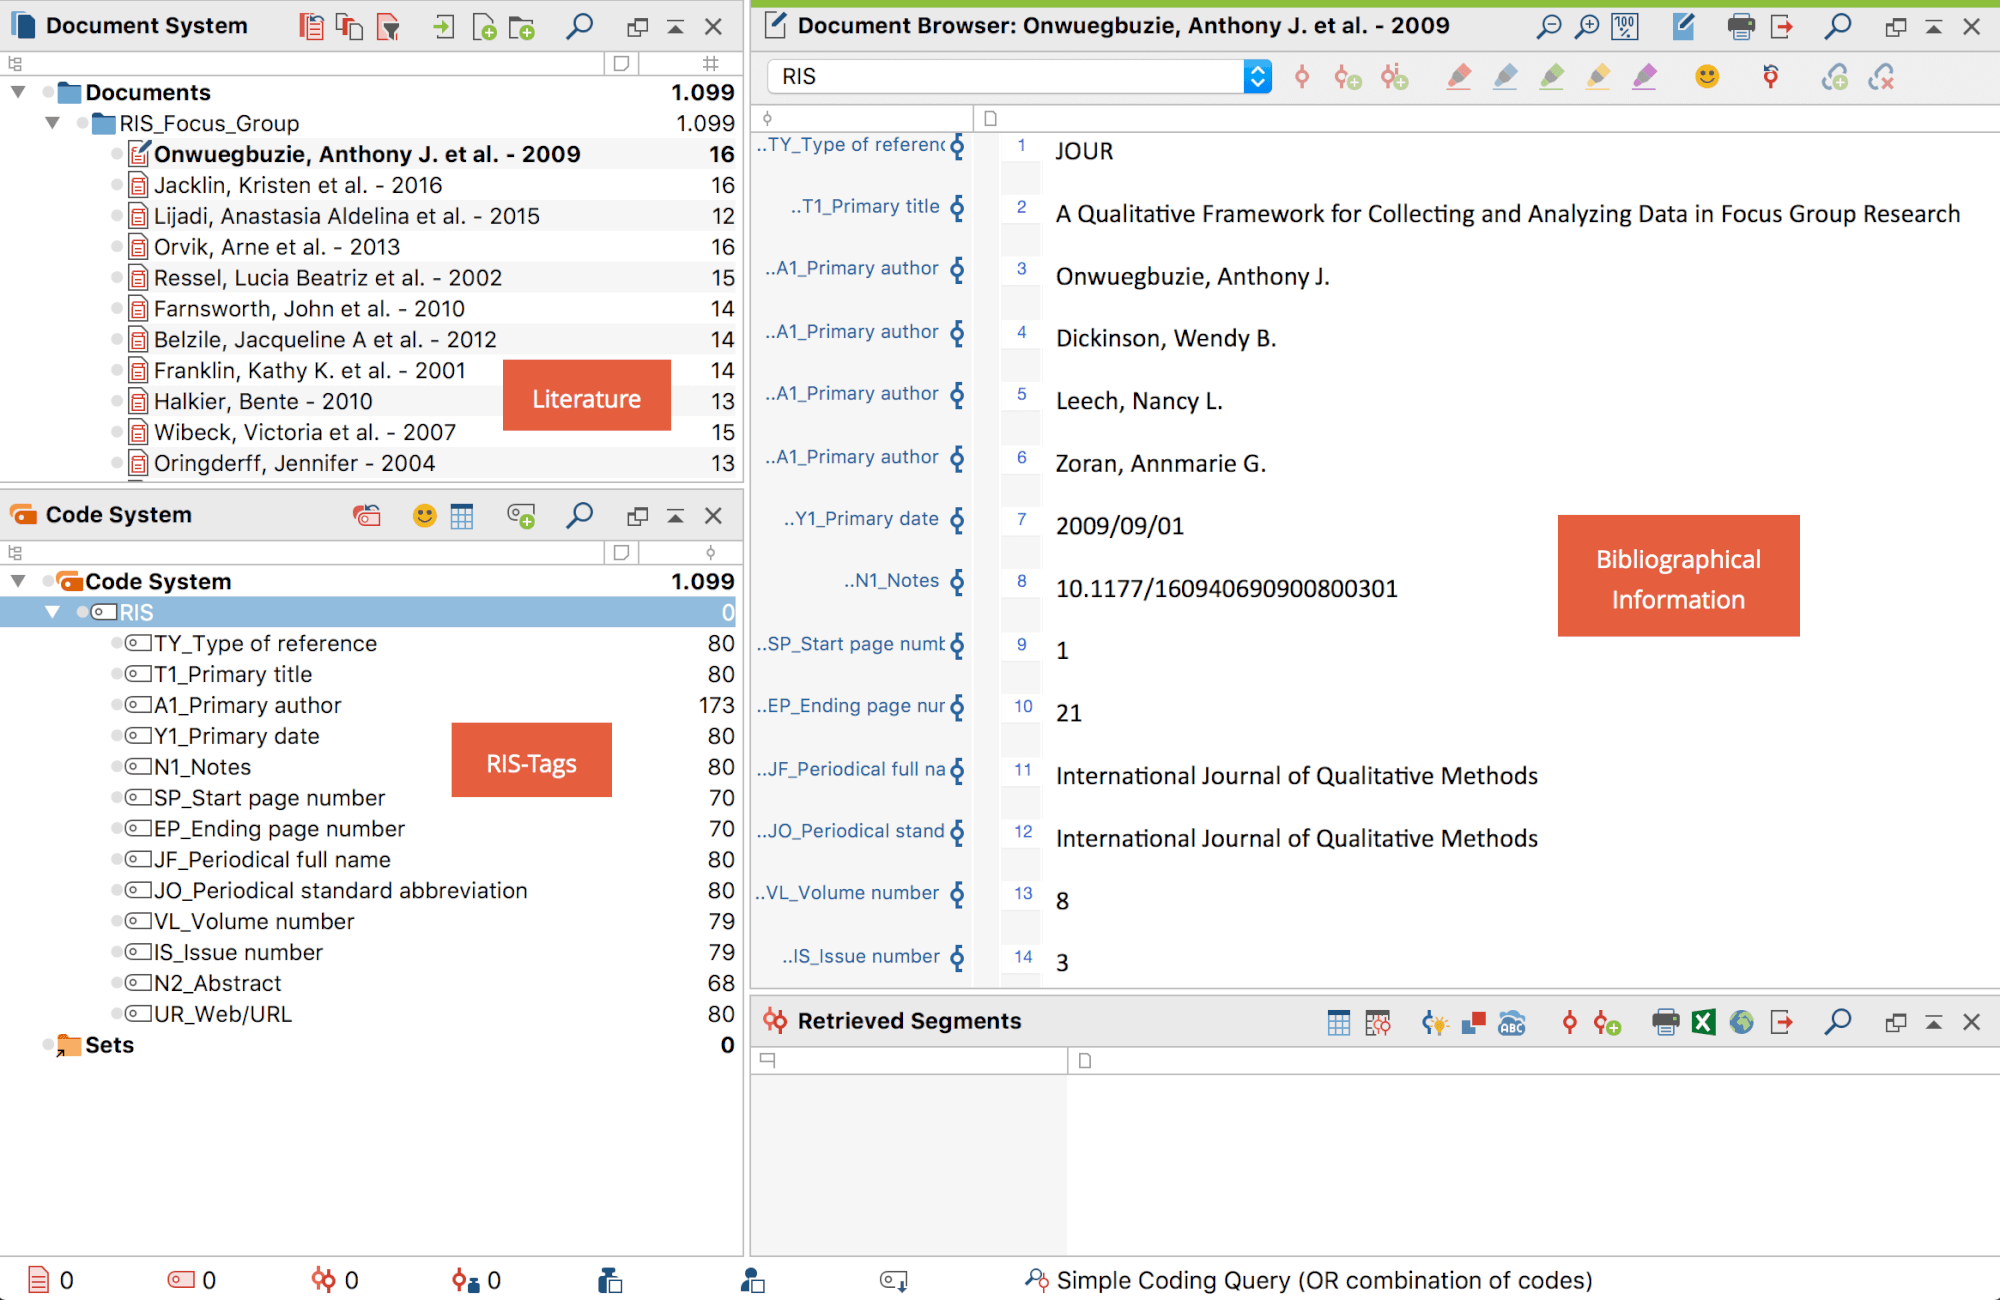This screenshot has width=2000, height=1300.
Task: Click insert internal link icon
Action: [1834, 77]
